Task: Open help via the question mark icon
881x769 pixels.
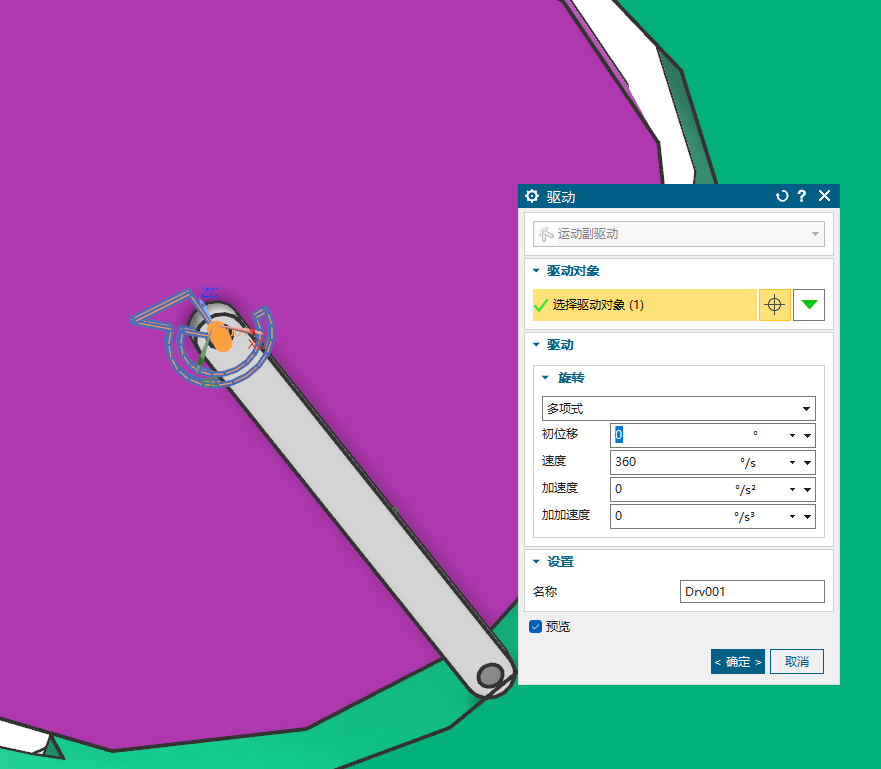Action: click(802, 196)
